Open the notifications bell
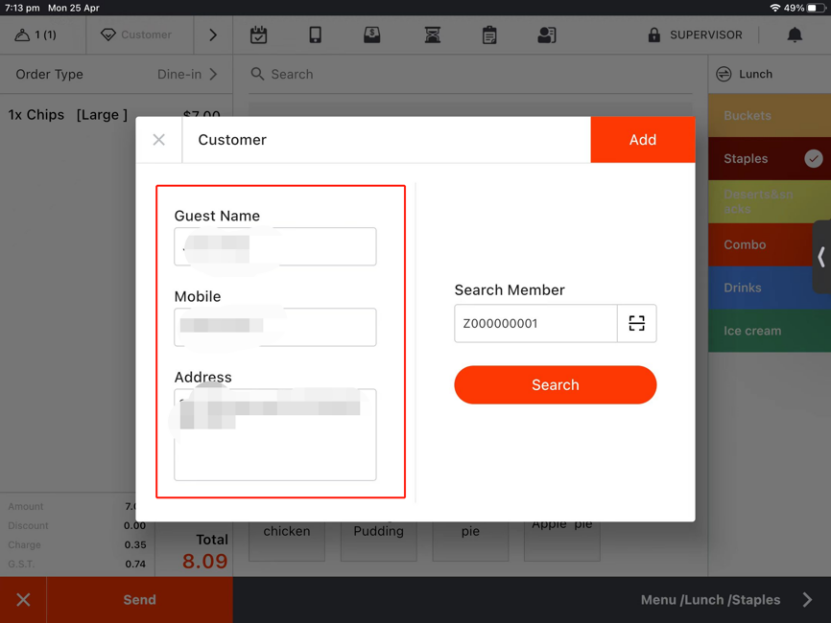 795,35
